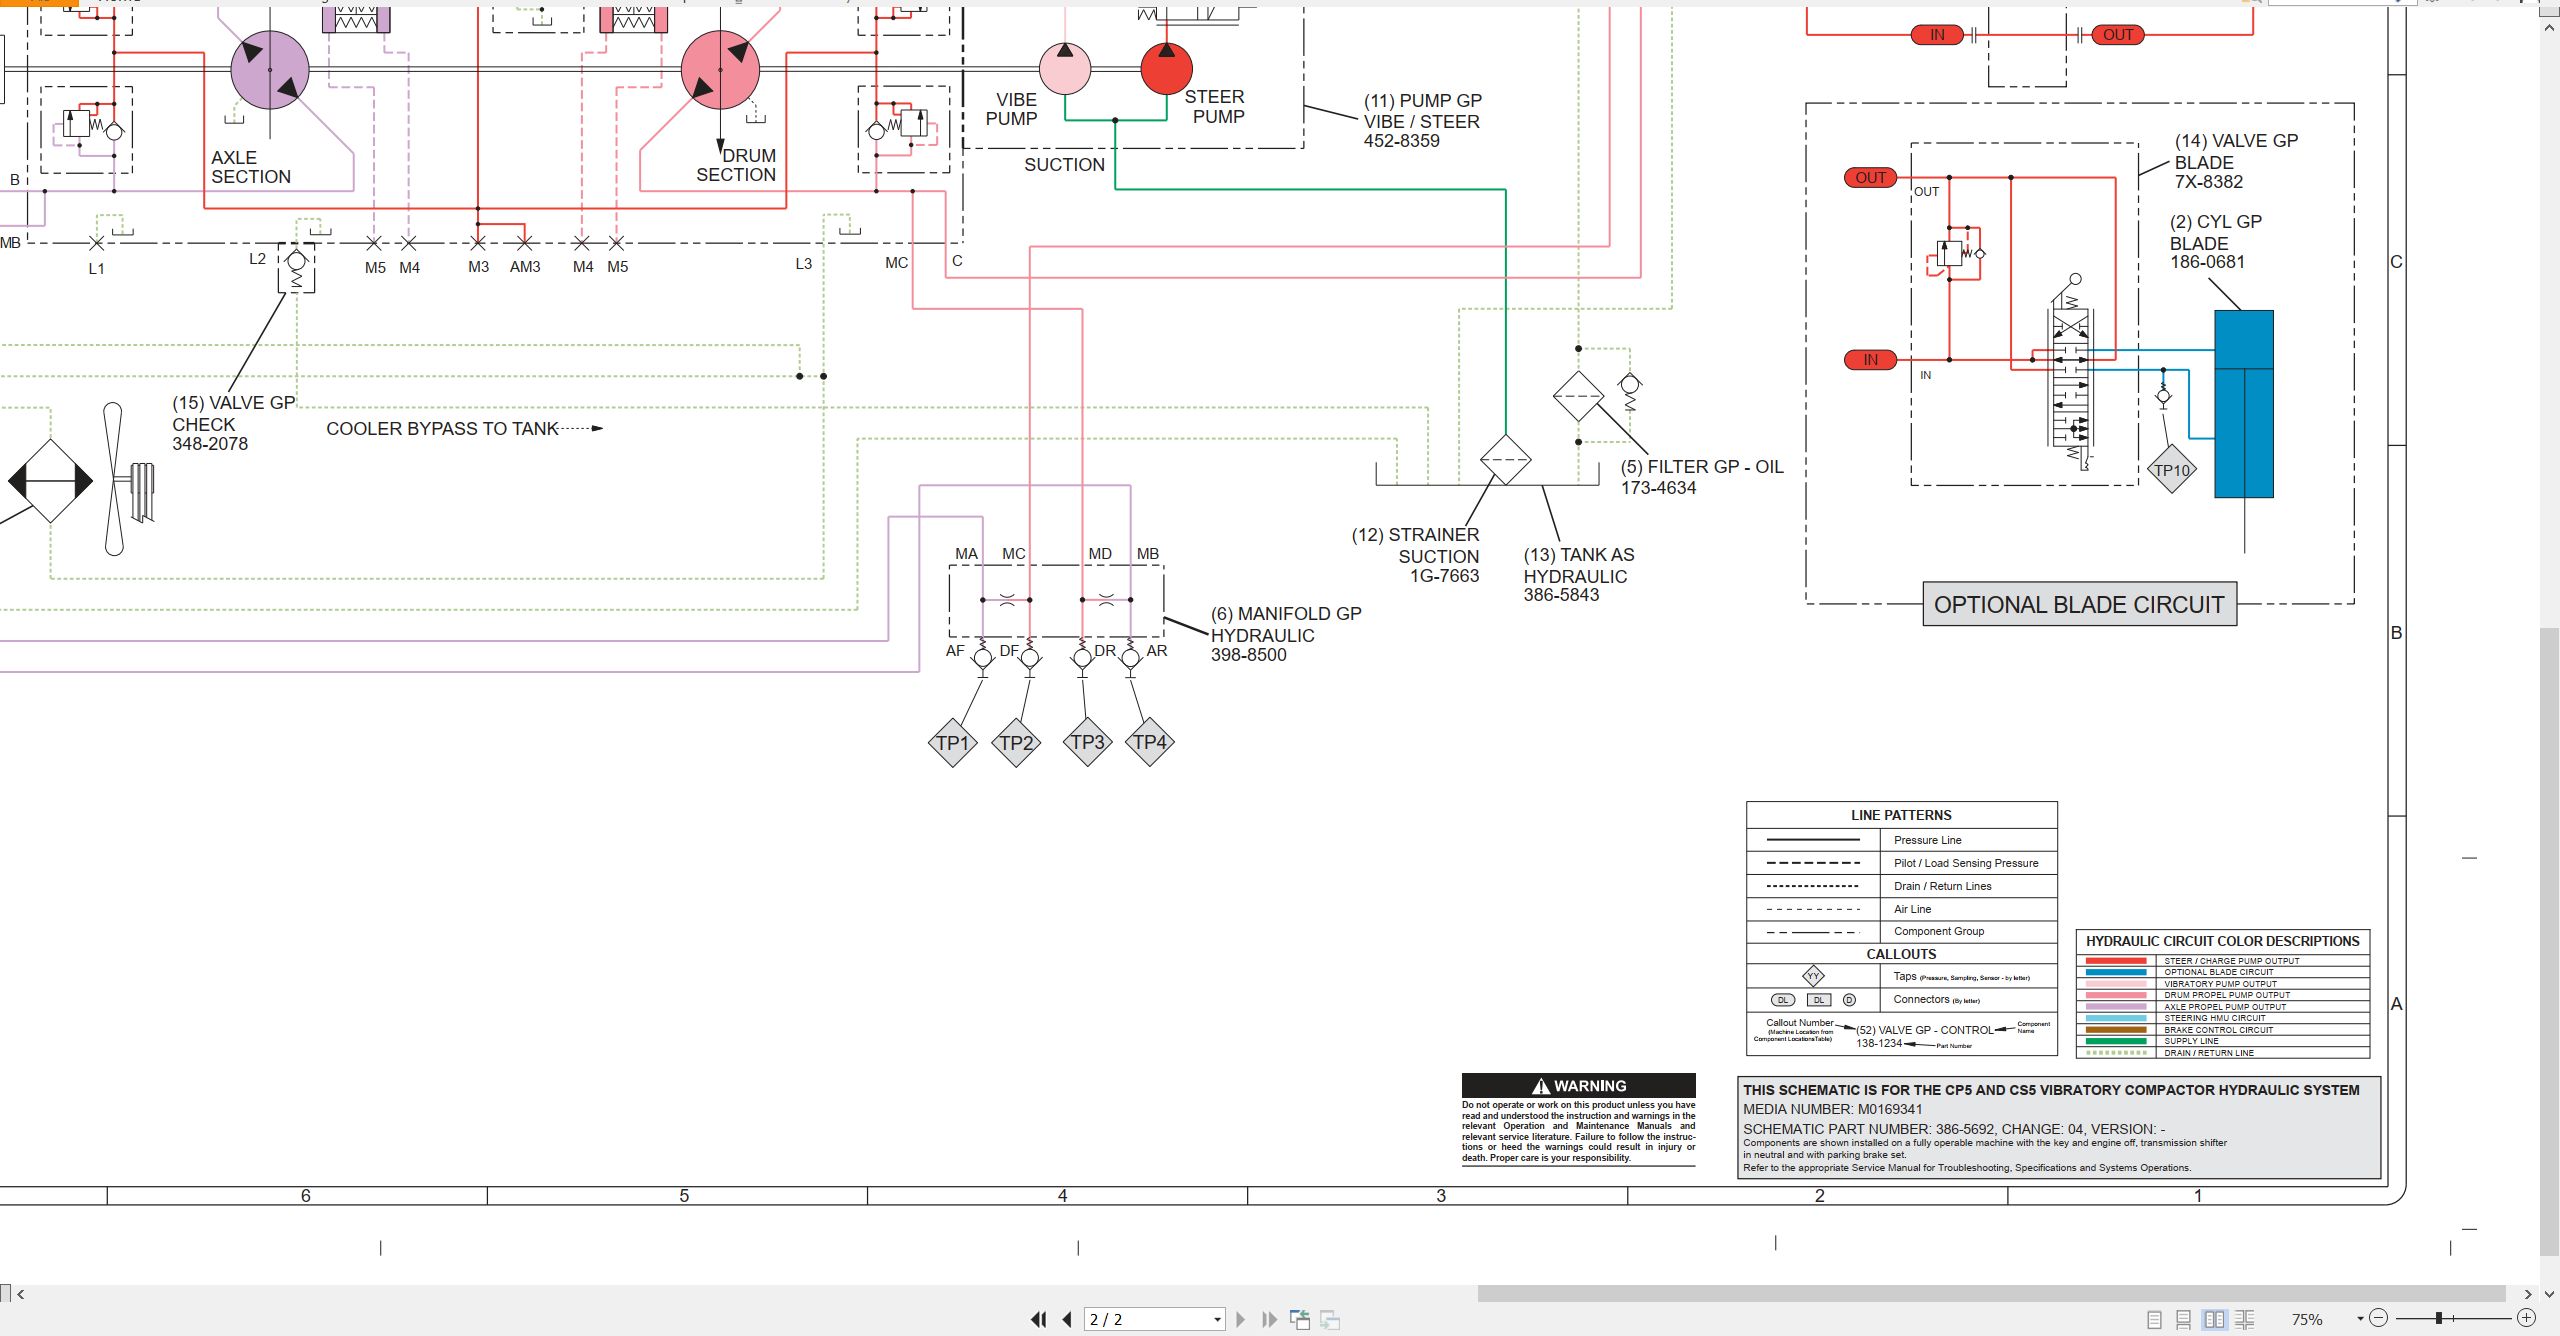Click the horizontal scrollbar thumb
The height and width of the screenshot is (1336, 2560).
(1991, 1294)
